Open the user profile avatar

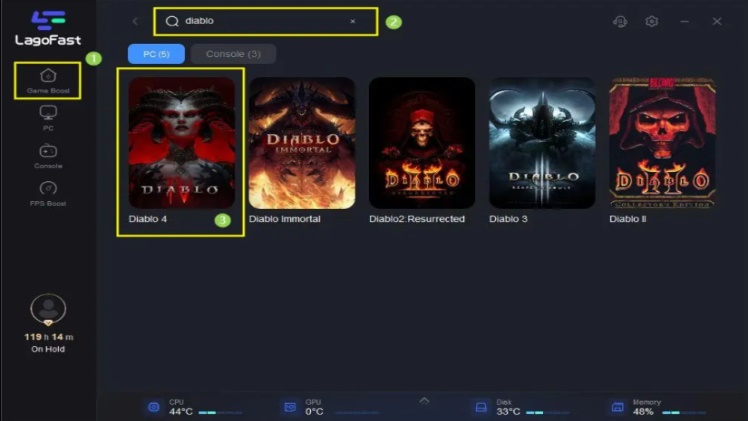(x=48, y=309)
